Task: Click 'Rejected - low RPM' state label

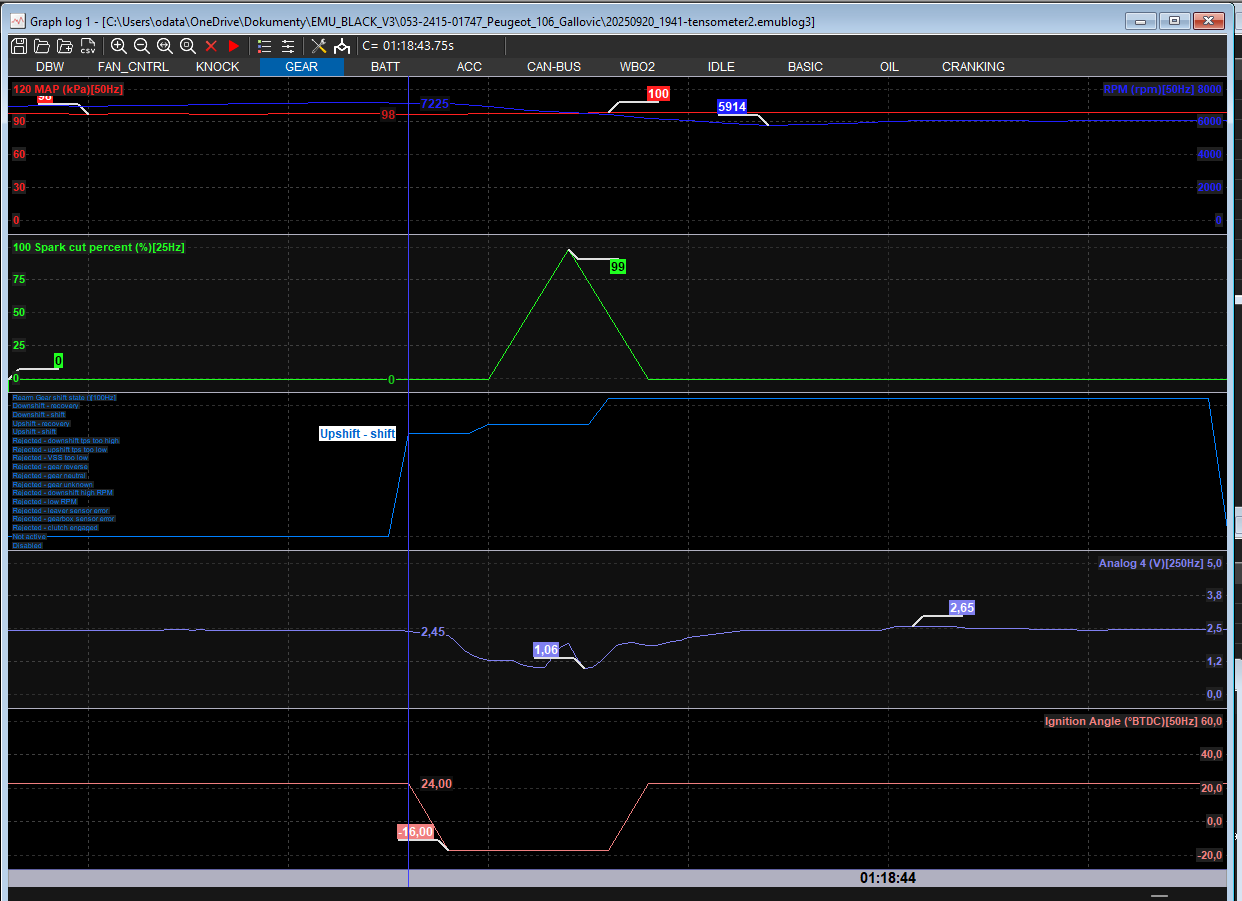Action: (44, 502)
